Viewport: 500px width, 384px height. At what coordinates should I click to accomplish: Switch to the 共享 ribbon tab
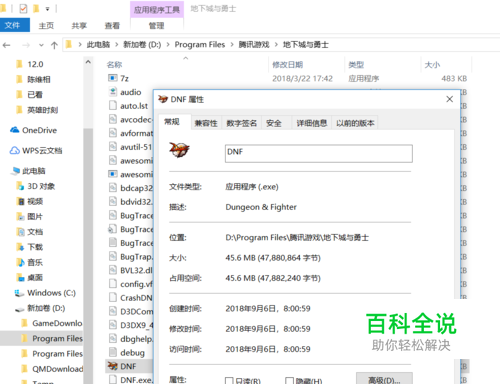pos(79,26)
